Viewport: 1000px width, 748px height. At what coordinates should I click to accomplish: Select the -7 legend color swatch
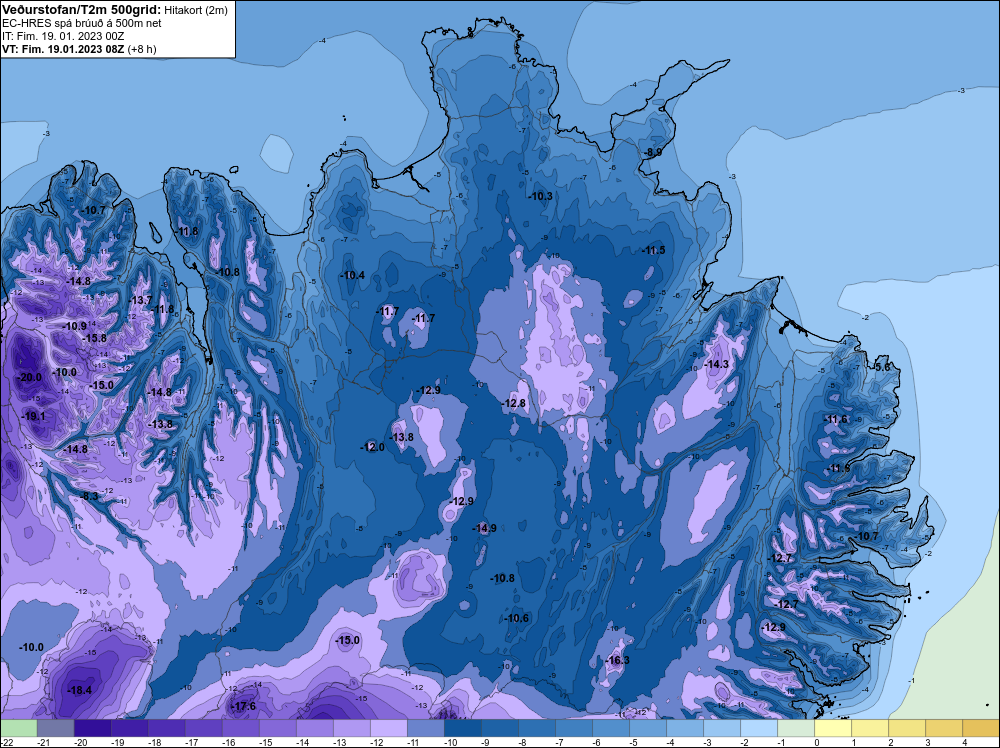(x=573, y=728)
